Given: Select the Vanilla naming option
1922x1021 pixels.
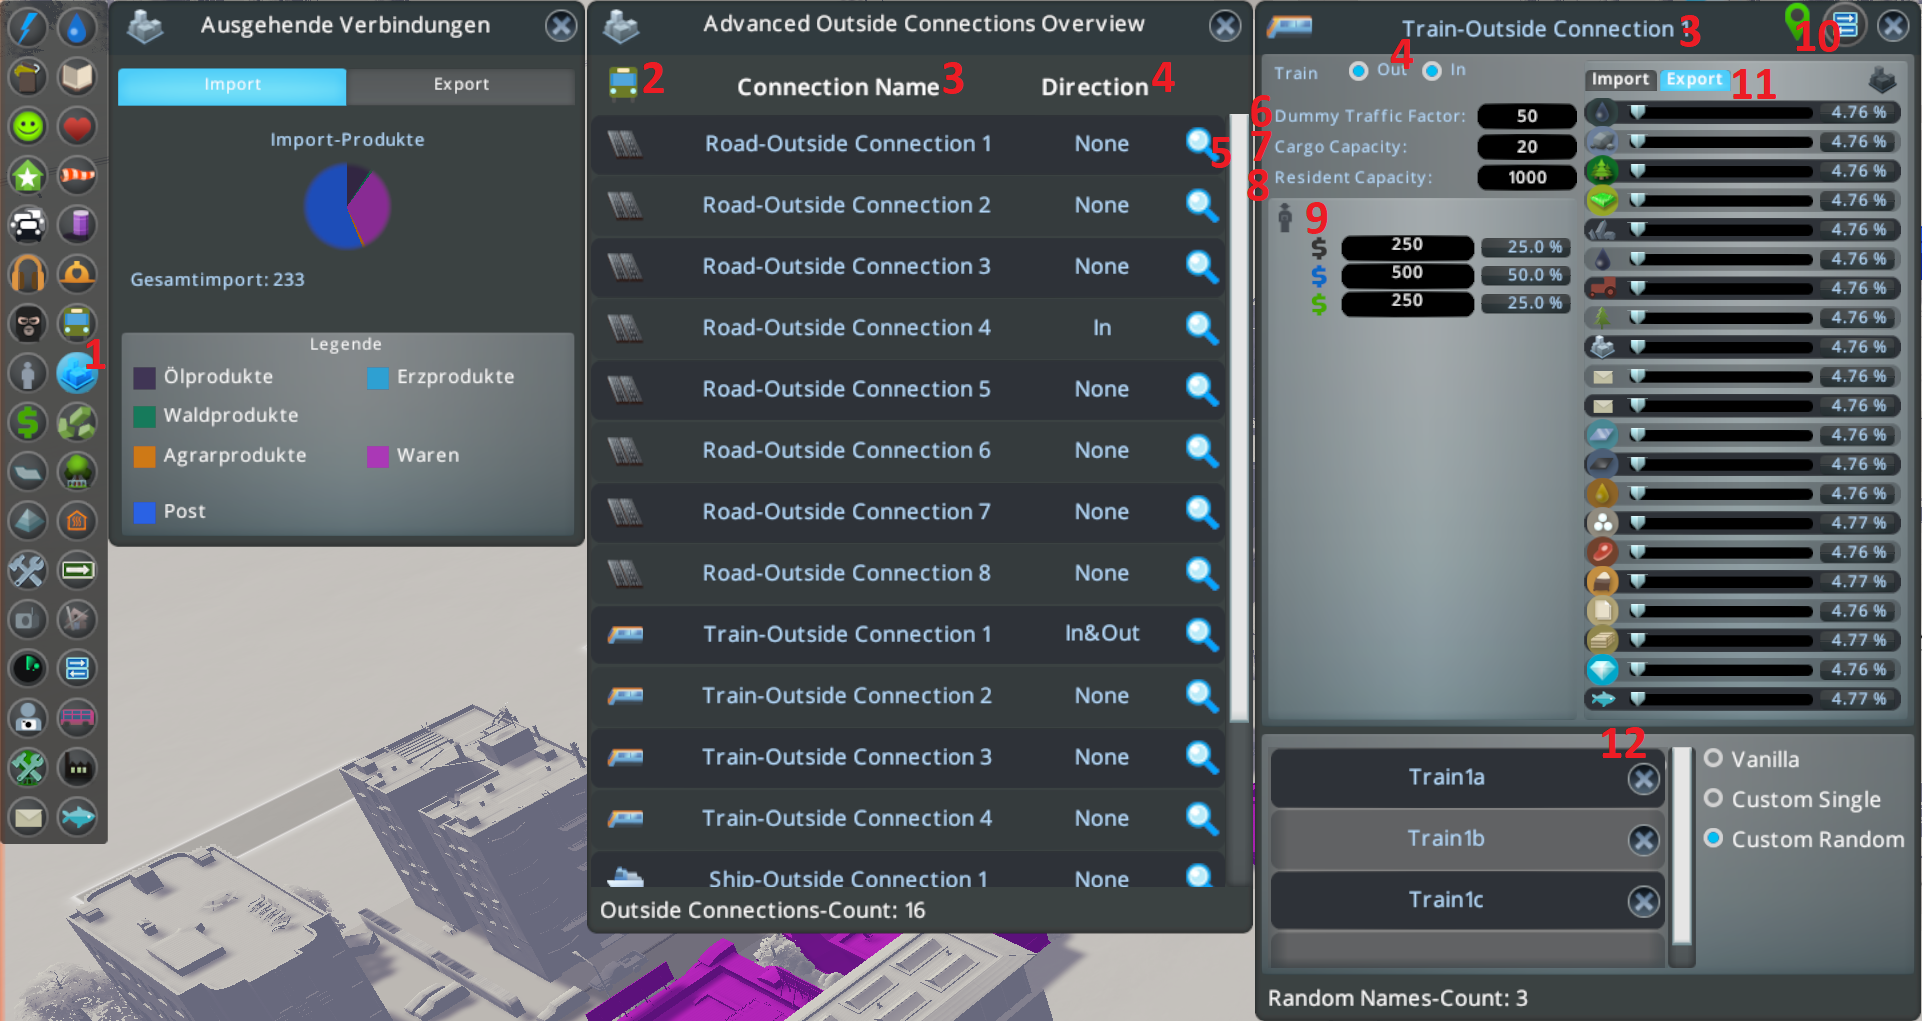Looking at the screenshot, I should (1713, 758).
